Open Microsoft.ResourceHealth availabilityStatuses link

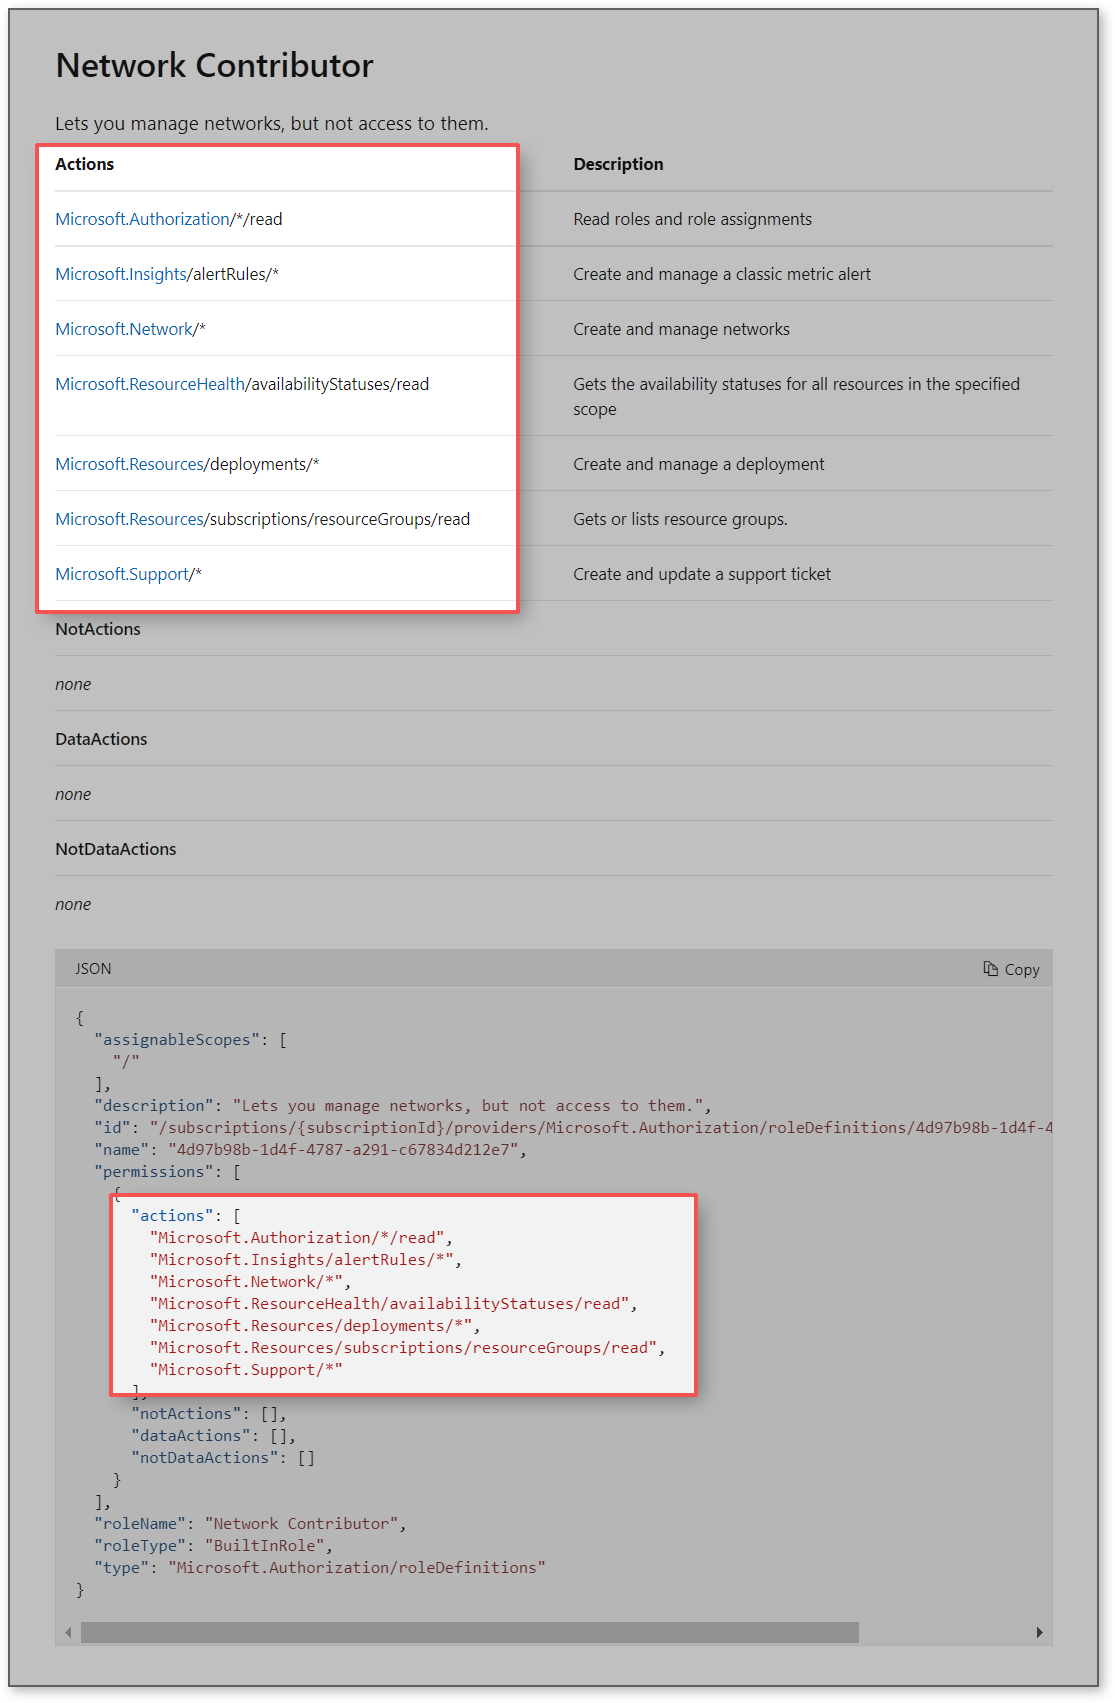150,384
